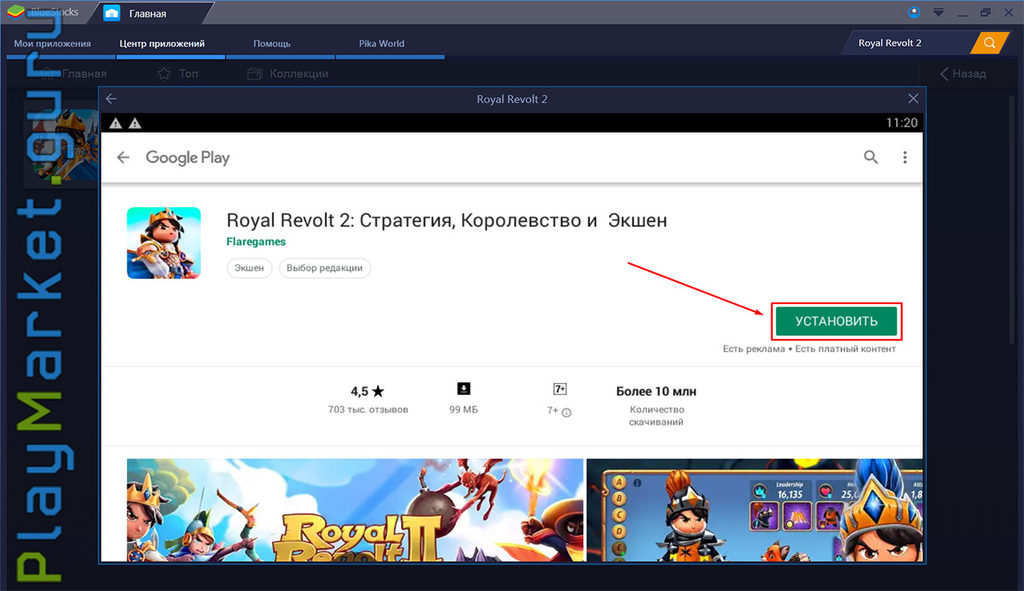Click the 11:20 clock in status bar
Screen dimensions: 1024x591
901,123
